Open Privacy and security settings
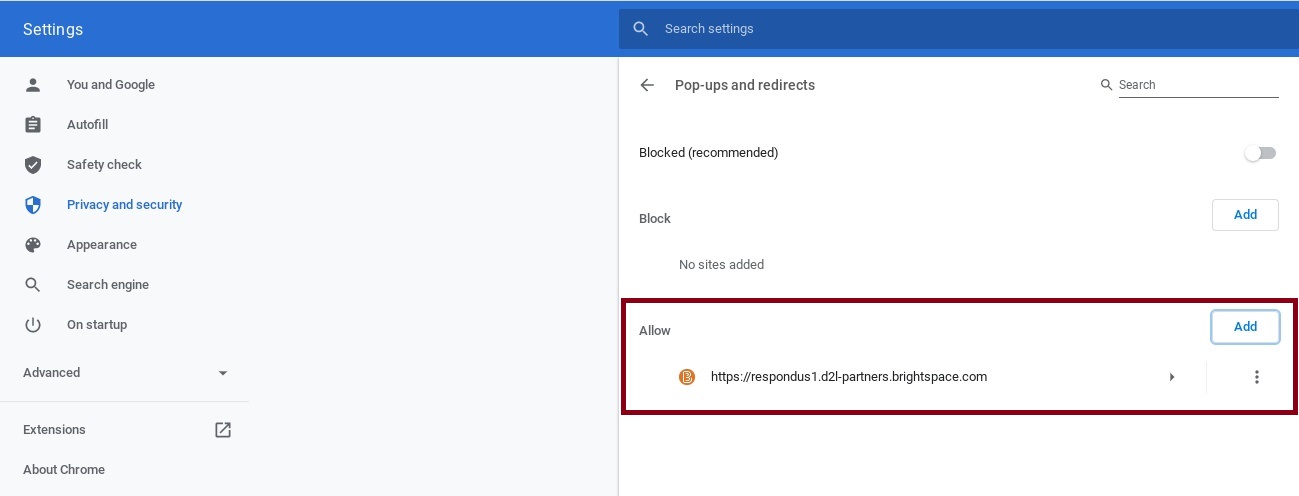The height and width of the screenshot is (496, 1299). click(124, 205)
